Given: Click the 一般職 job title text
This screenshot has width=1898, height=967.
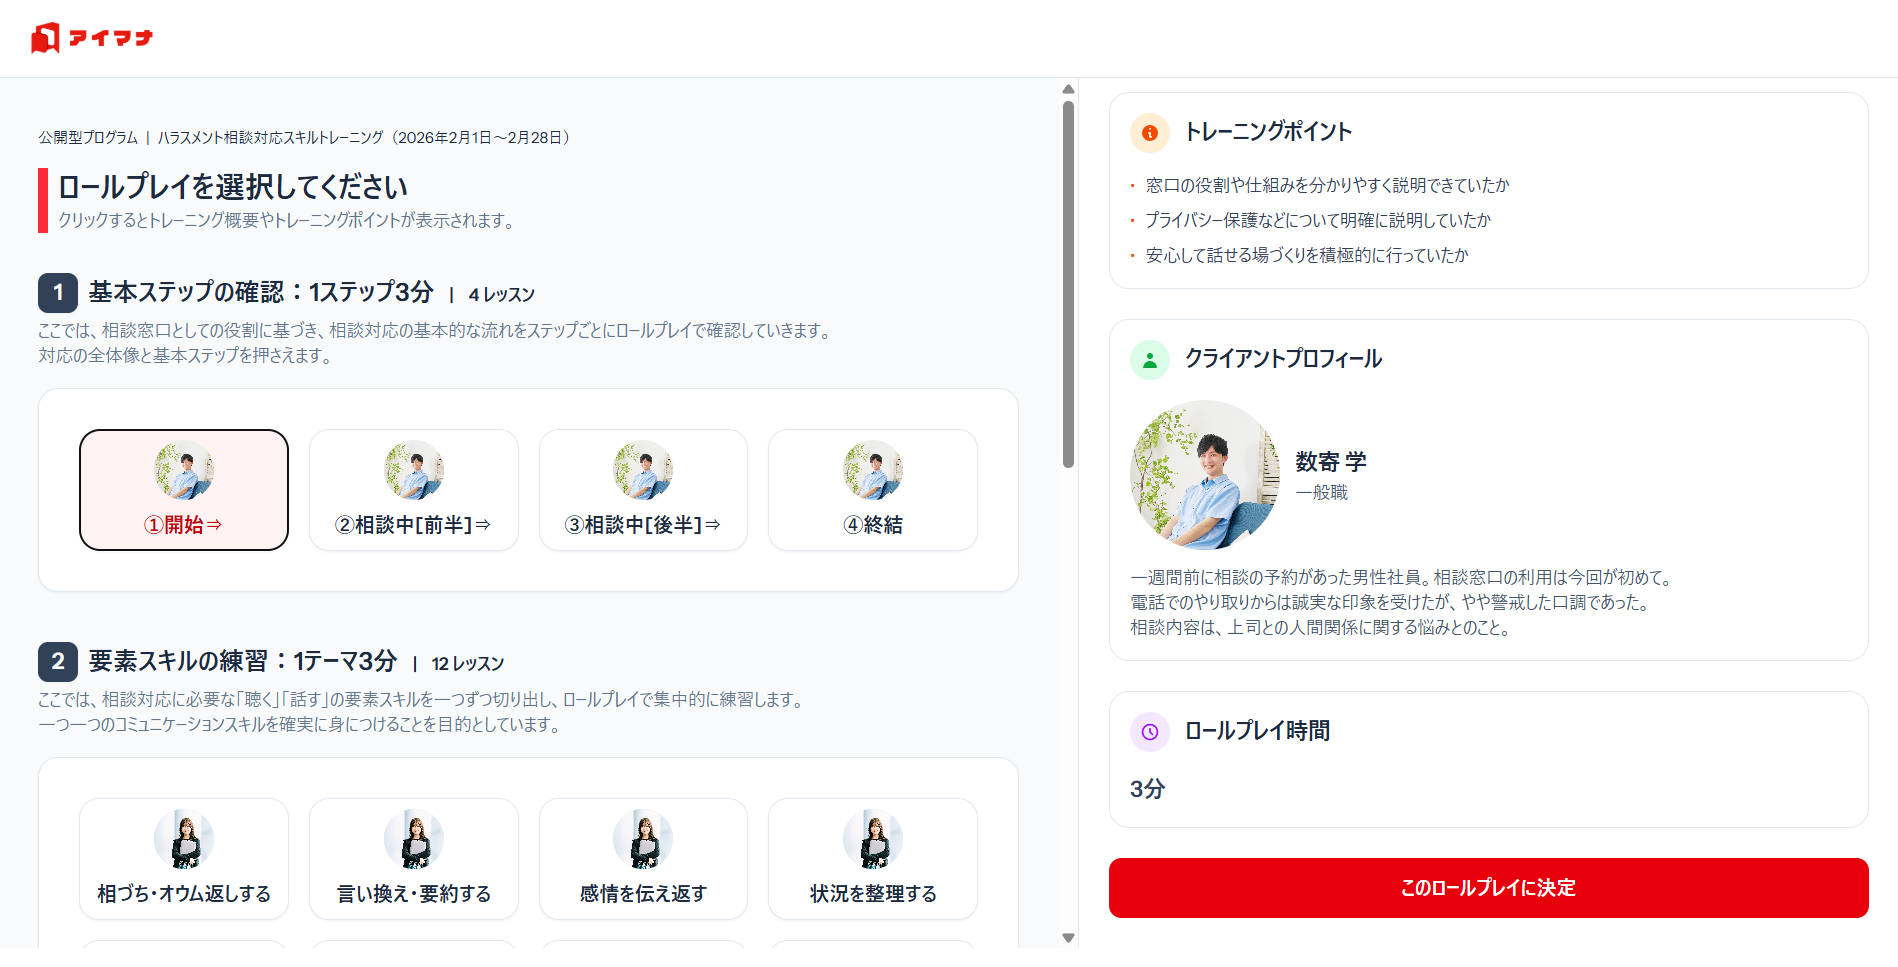Looking at the screenshot, I should tap(1322, 493).
